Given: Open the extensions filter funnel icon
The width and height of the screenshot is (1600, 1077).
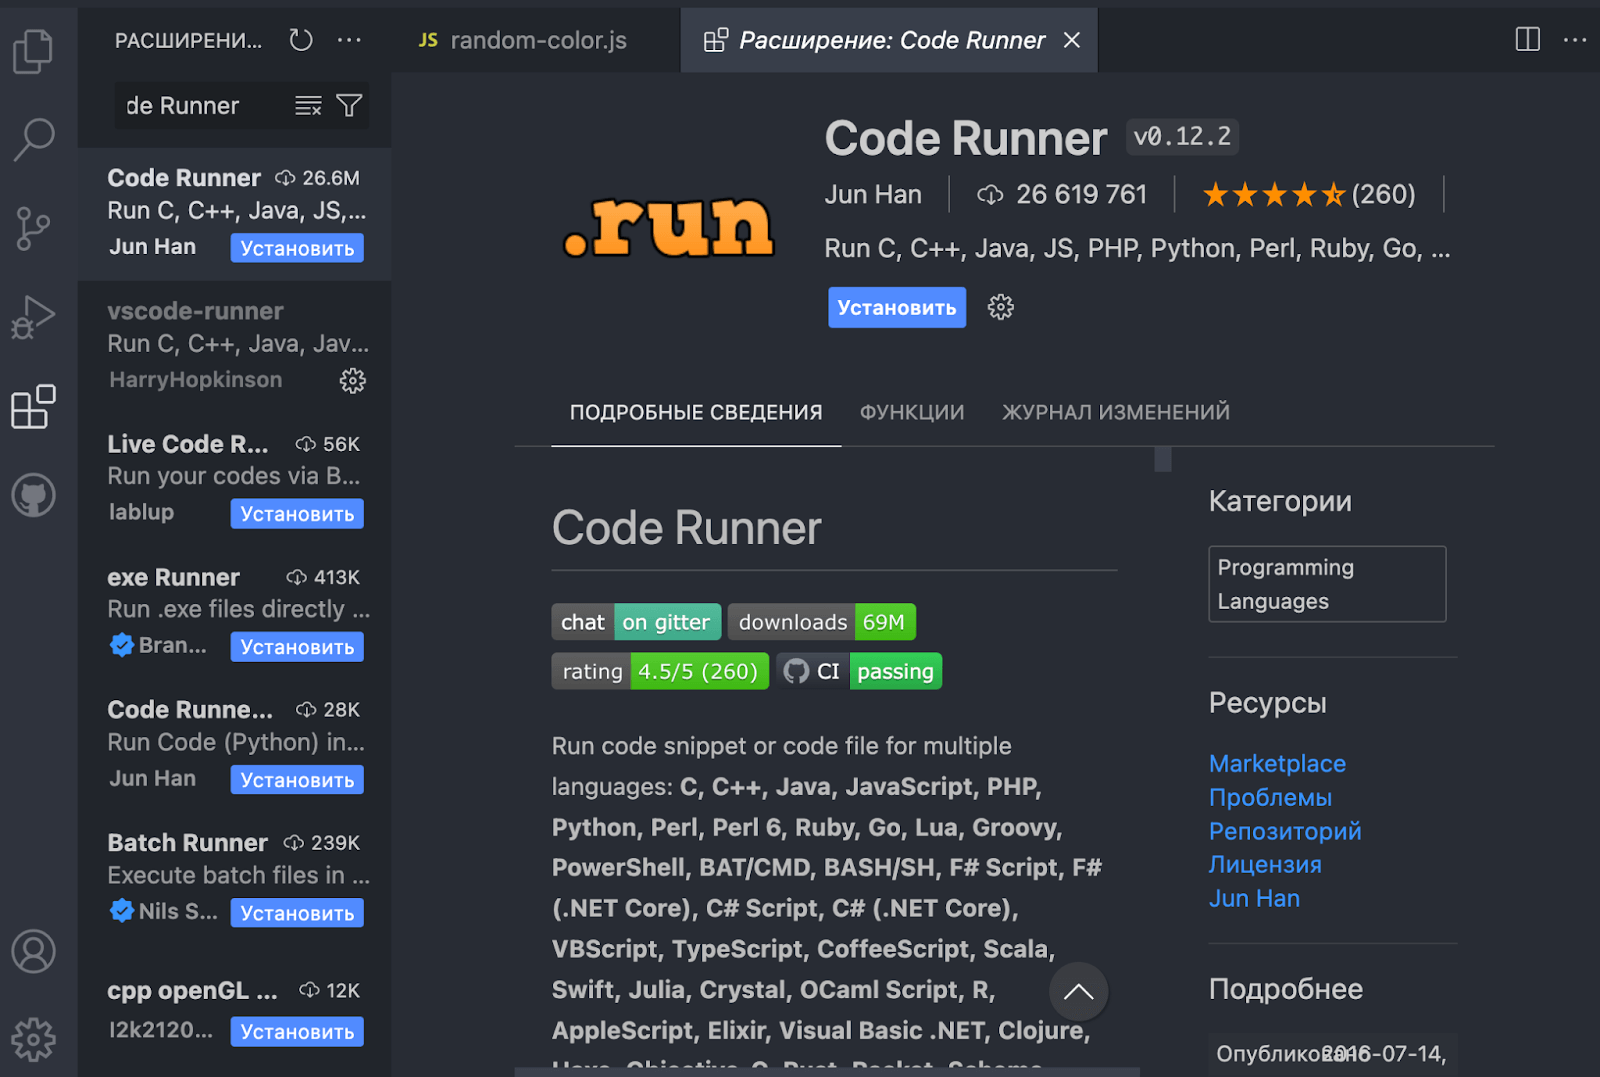Looking at the screenshot, I should [348, 105].
